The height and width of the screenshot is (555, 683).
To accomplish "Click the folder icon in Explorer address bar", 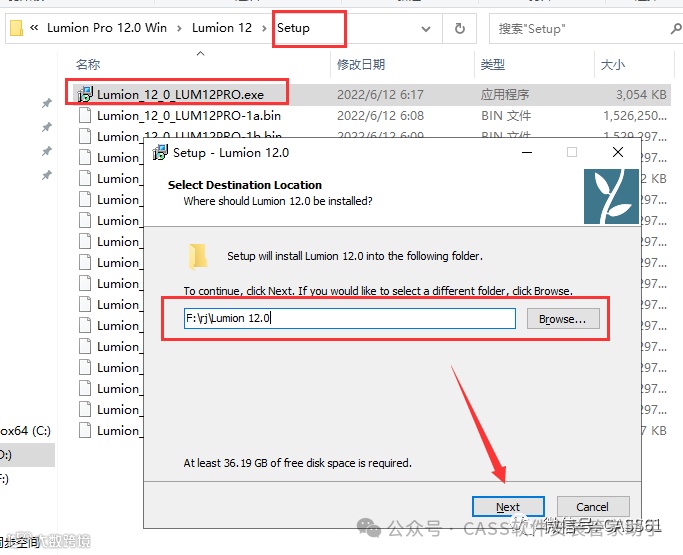I will coord(16,28).
